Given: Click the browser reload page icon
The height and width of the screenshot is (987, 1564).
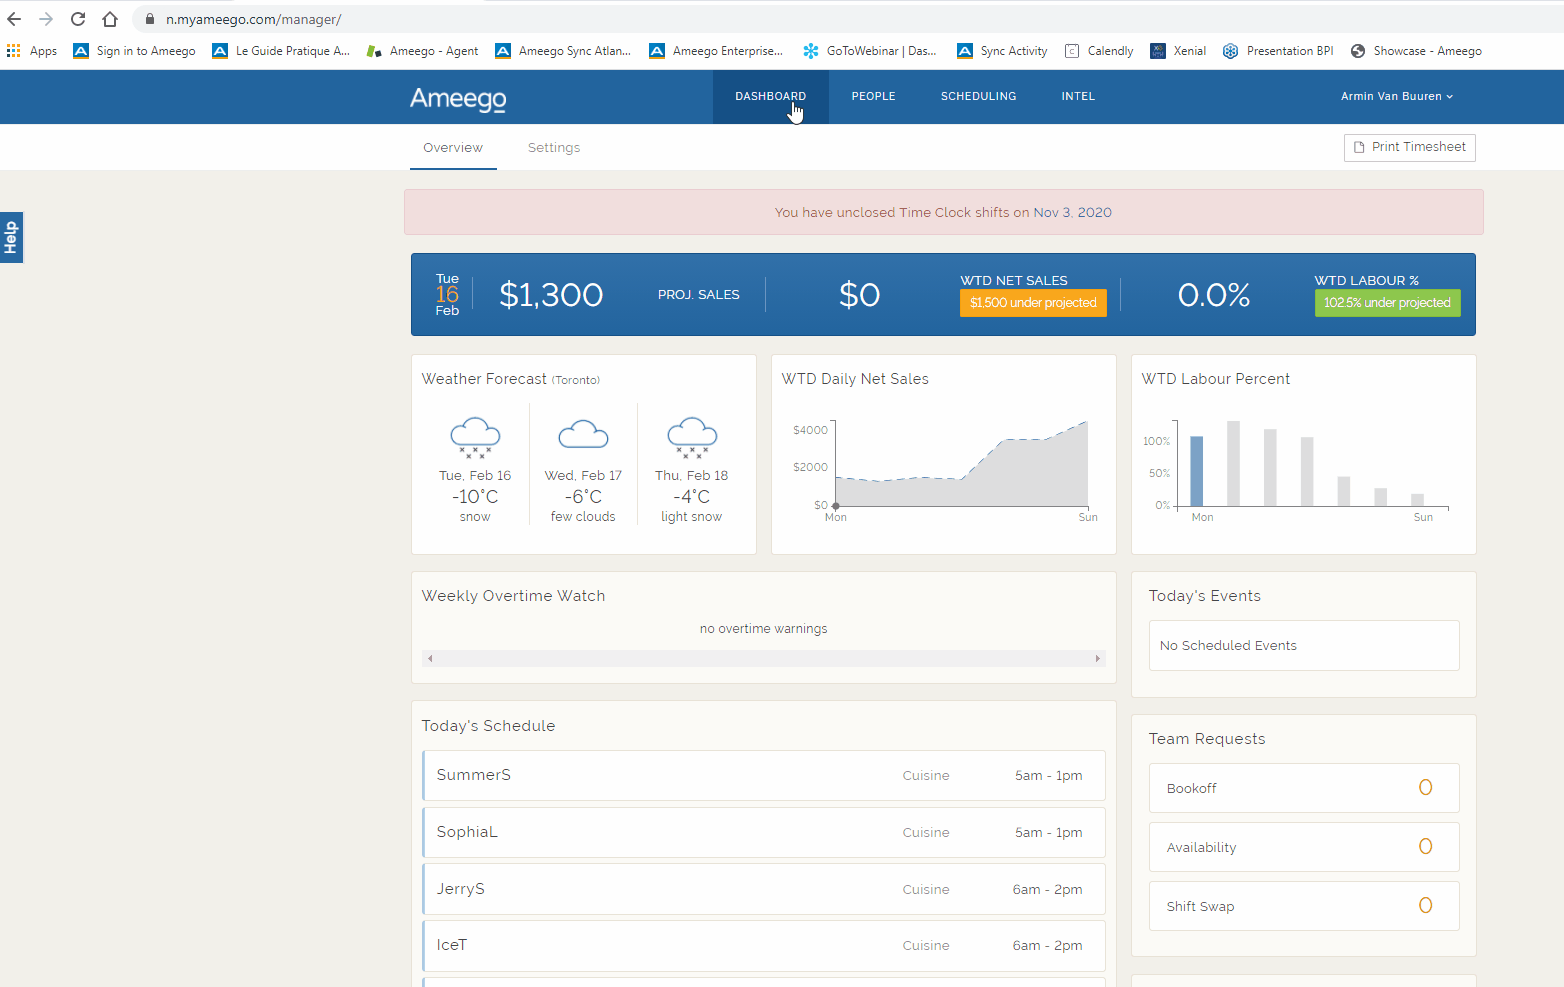Looking at the screenshot, I should [78, 19].
